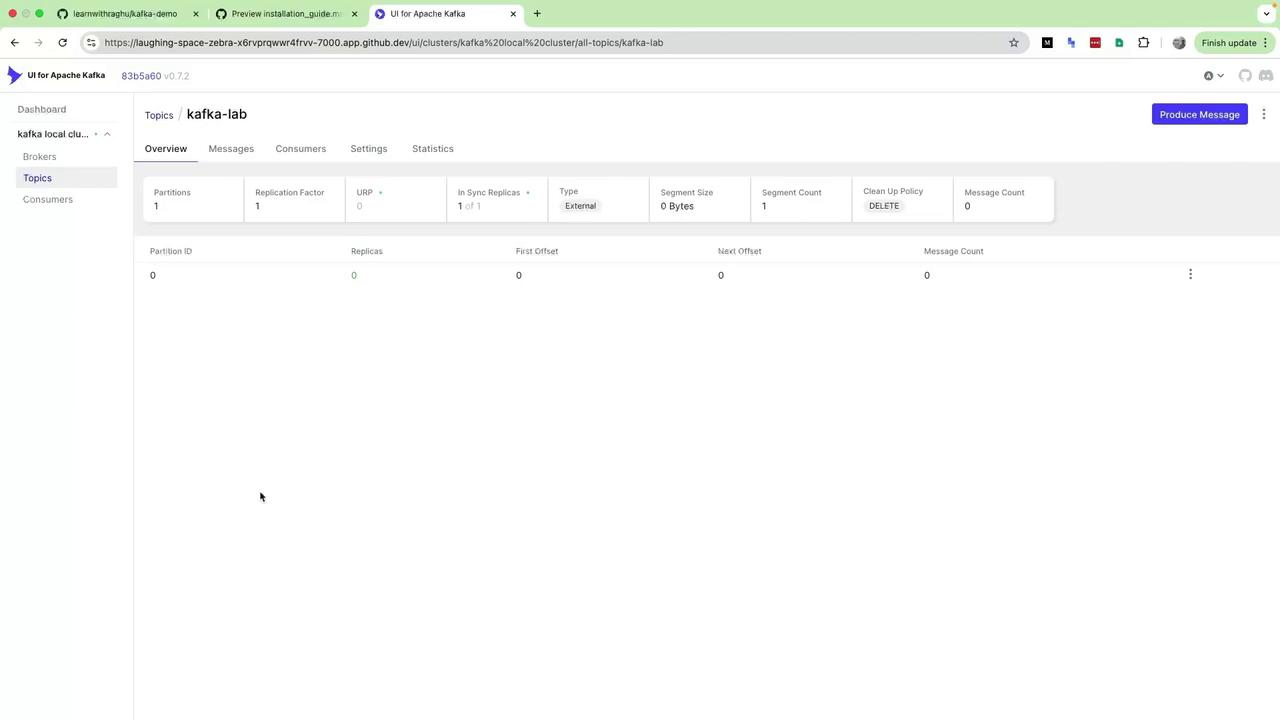
Task: Click the browser address bar URL
Action: (384, 43)
